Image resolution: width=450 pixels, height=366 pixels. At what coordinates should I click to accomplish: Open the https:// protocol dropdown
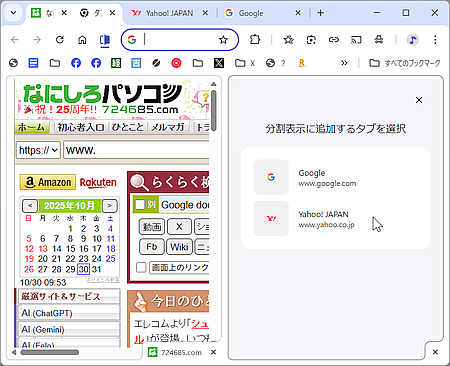[38, 150]
